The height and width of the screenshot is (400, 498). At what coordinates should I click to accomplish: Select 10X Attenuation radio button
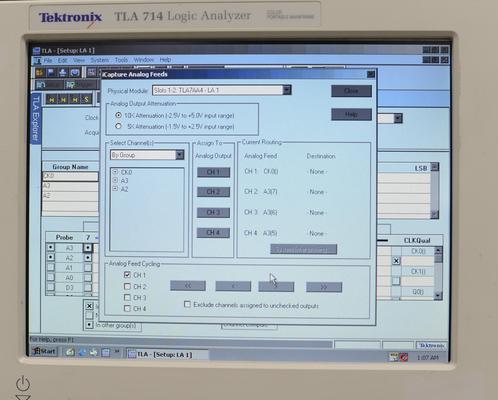(x=118, y=115)
